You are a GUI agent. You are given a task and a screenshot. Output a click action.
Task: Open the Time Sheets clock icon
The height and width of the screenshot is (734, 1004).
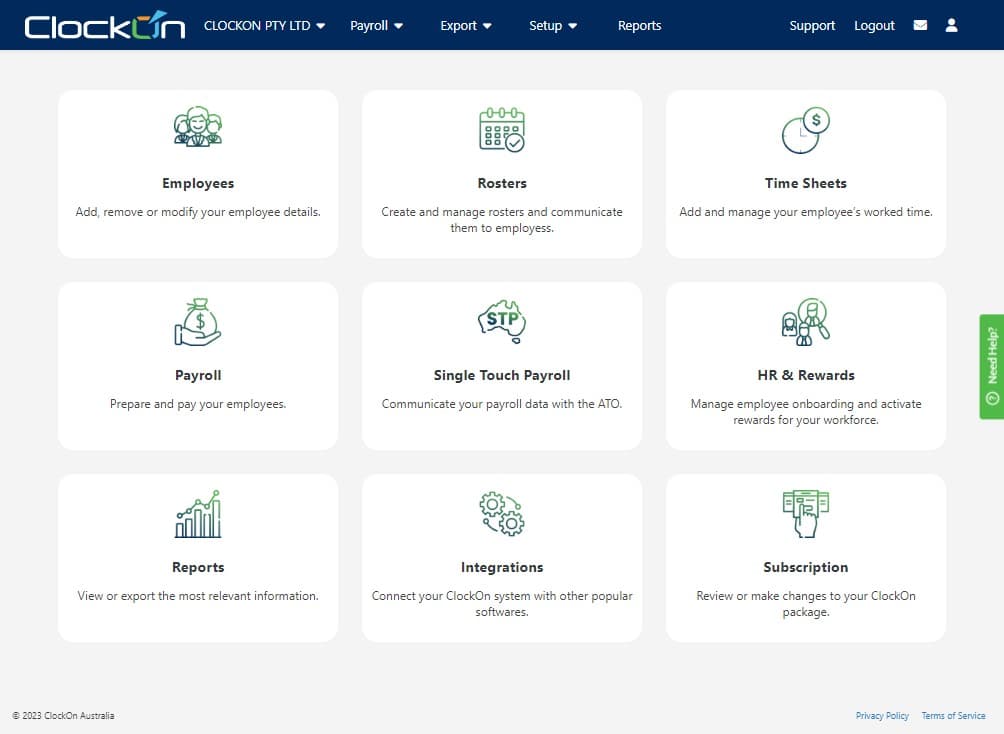(806, 130)
